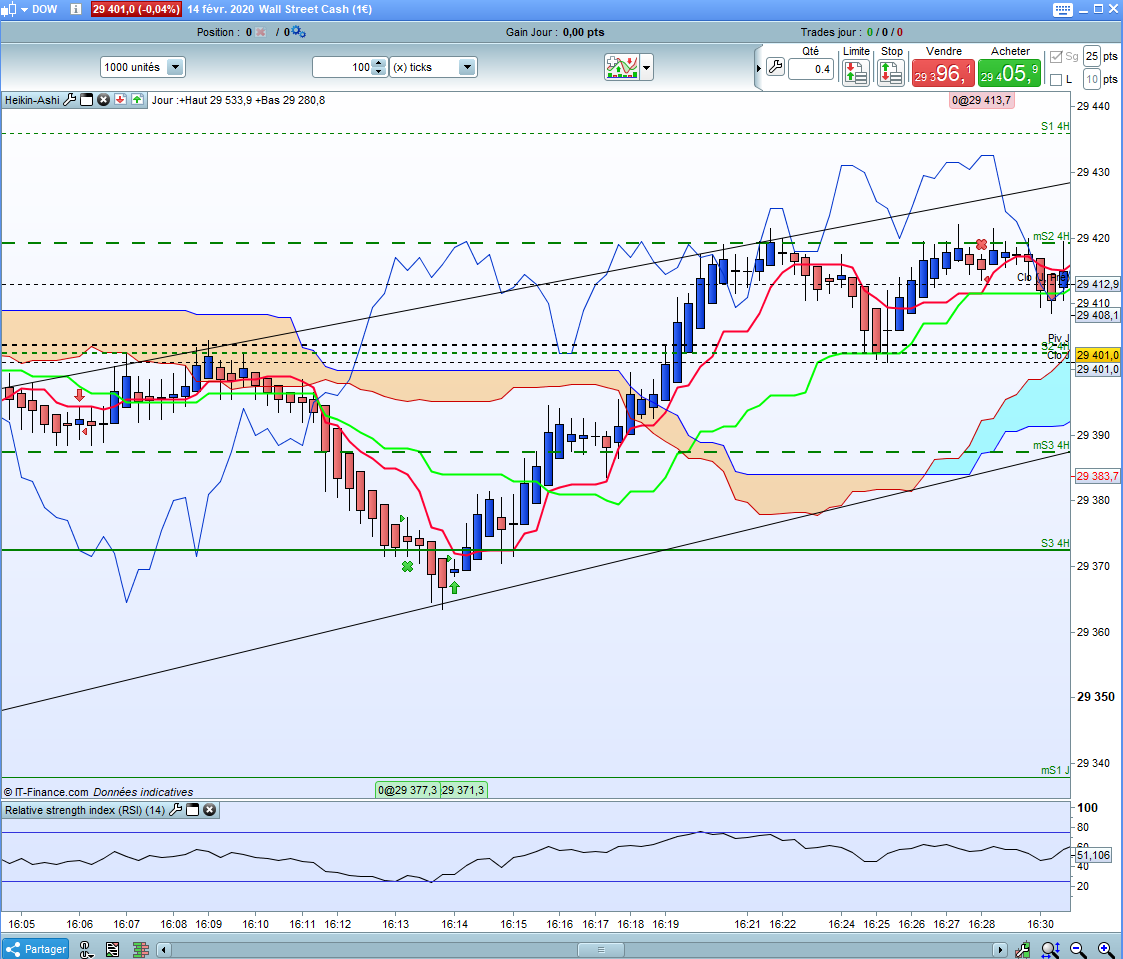The width and height of the screenshot is (1123, 959).
Task: Click the Vendre sell price button
Action: tap(943, 73)
